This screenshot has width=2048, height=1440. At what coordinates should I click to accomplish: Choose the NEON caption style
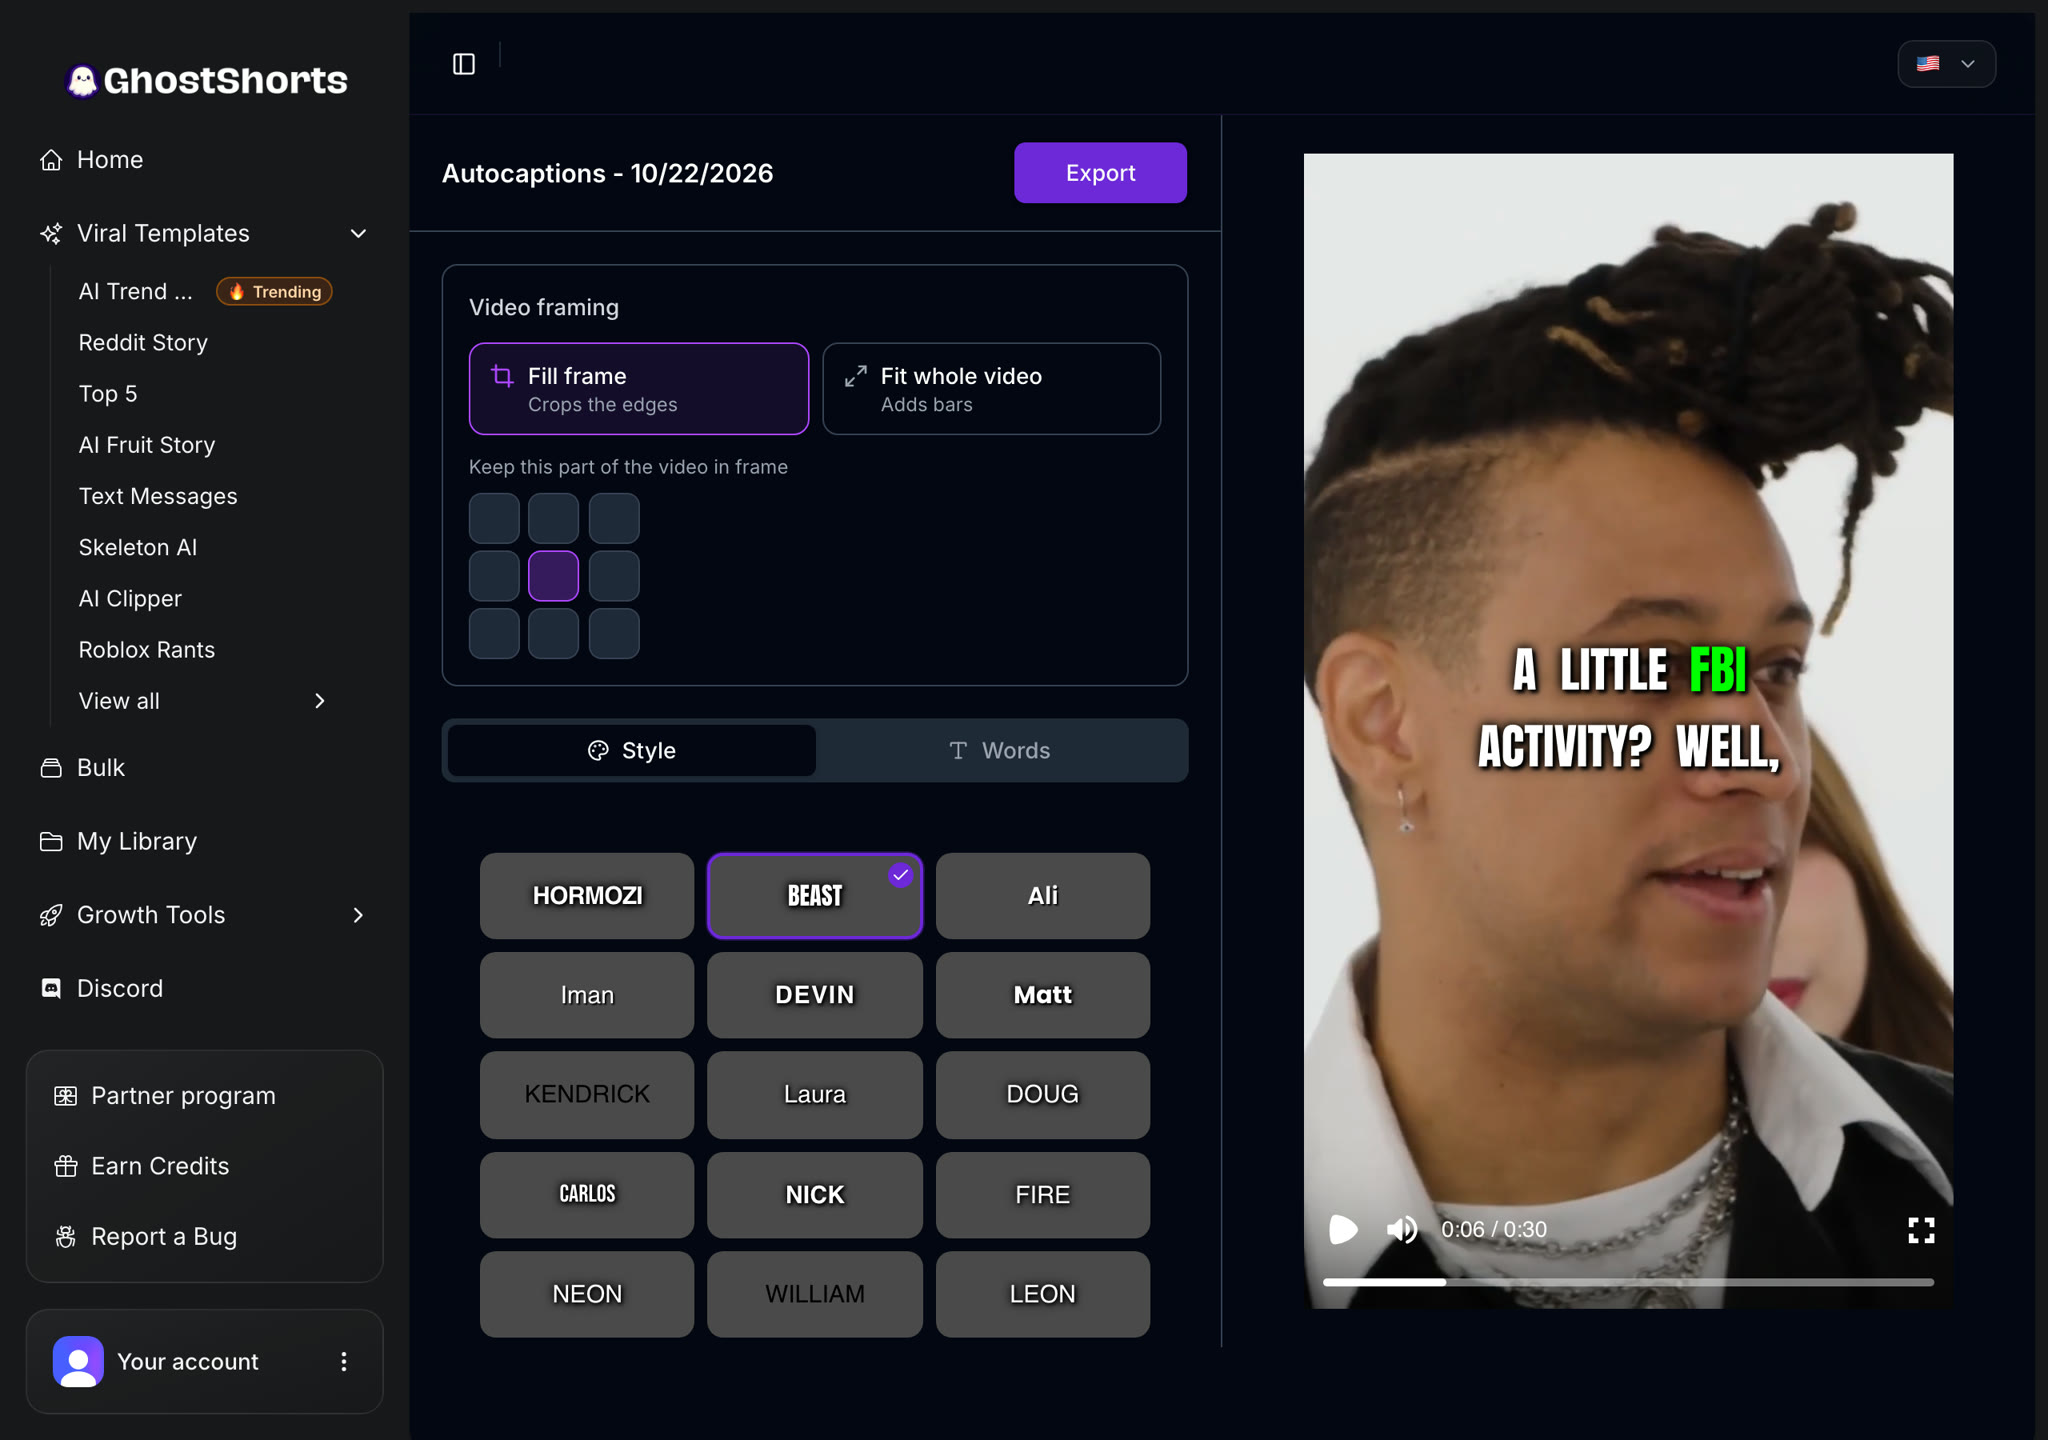click(x=587, y=1294)
